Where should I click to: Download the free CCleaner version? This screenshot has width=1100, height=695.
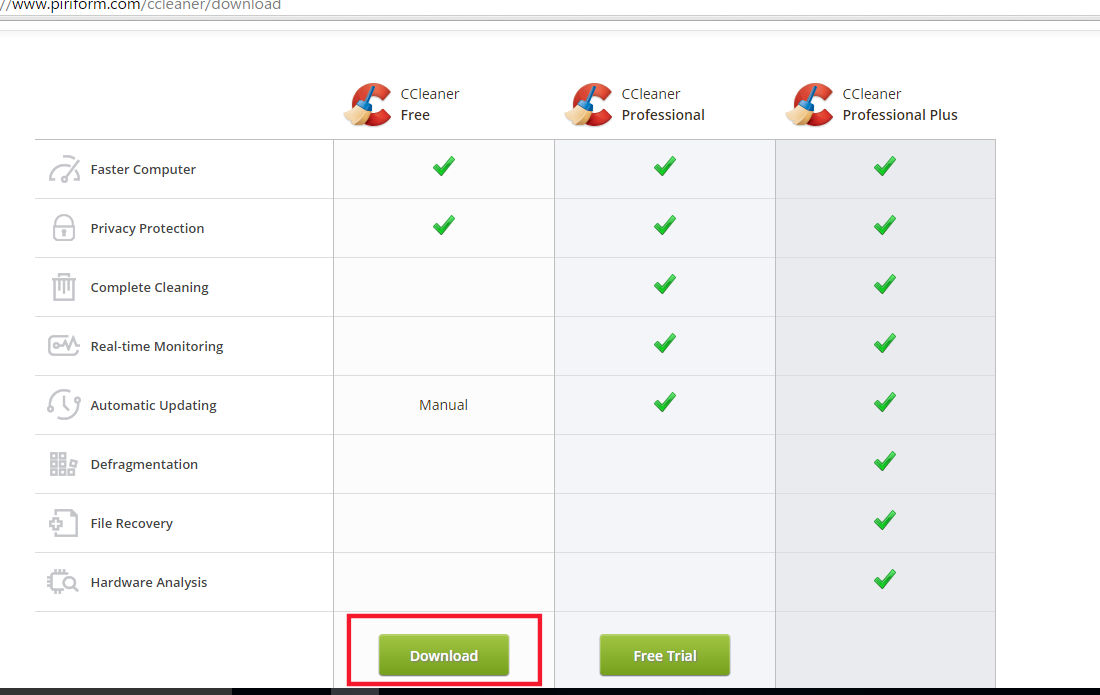443,655
